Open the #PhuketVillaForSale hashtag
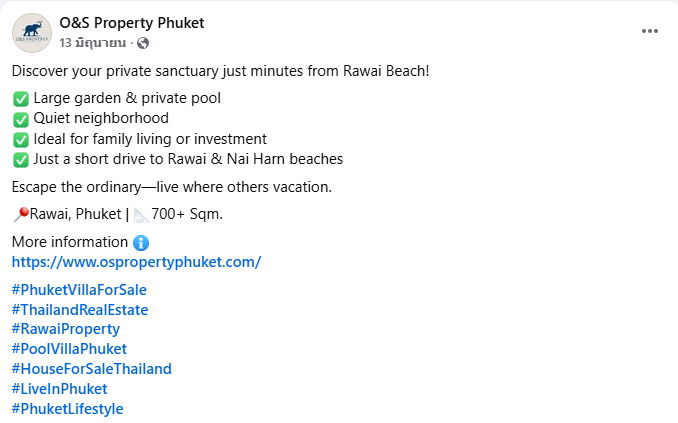The width and height of the screenshot is (678, 423). pyautogui.click(x=79, y=290)
